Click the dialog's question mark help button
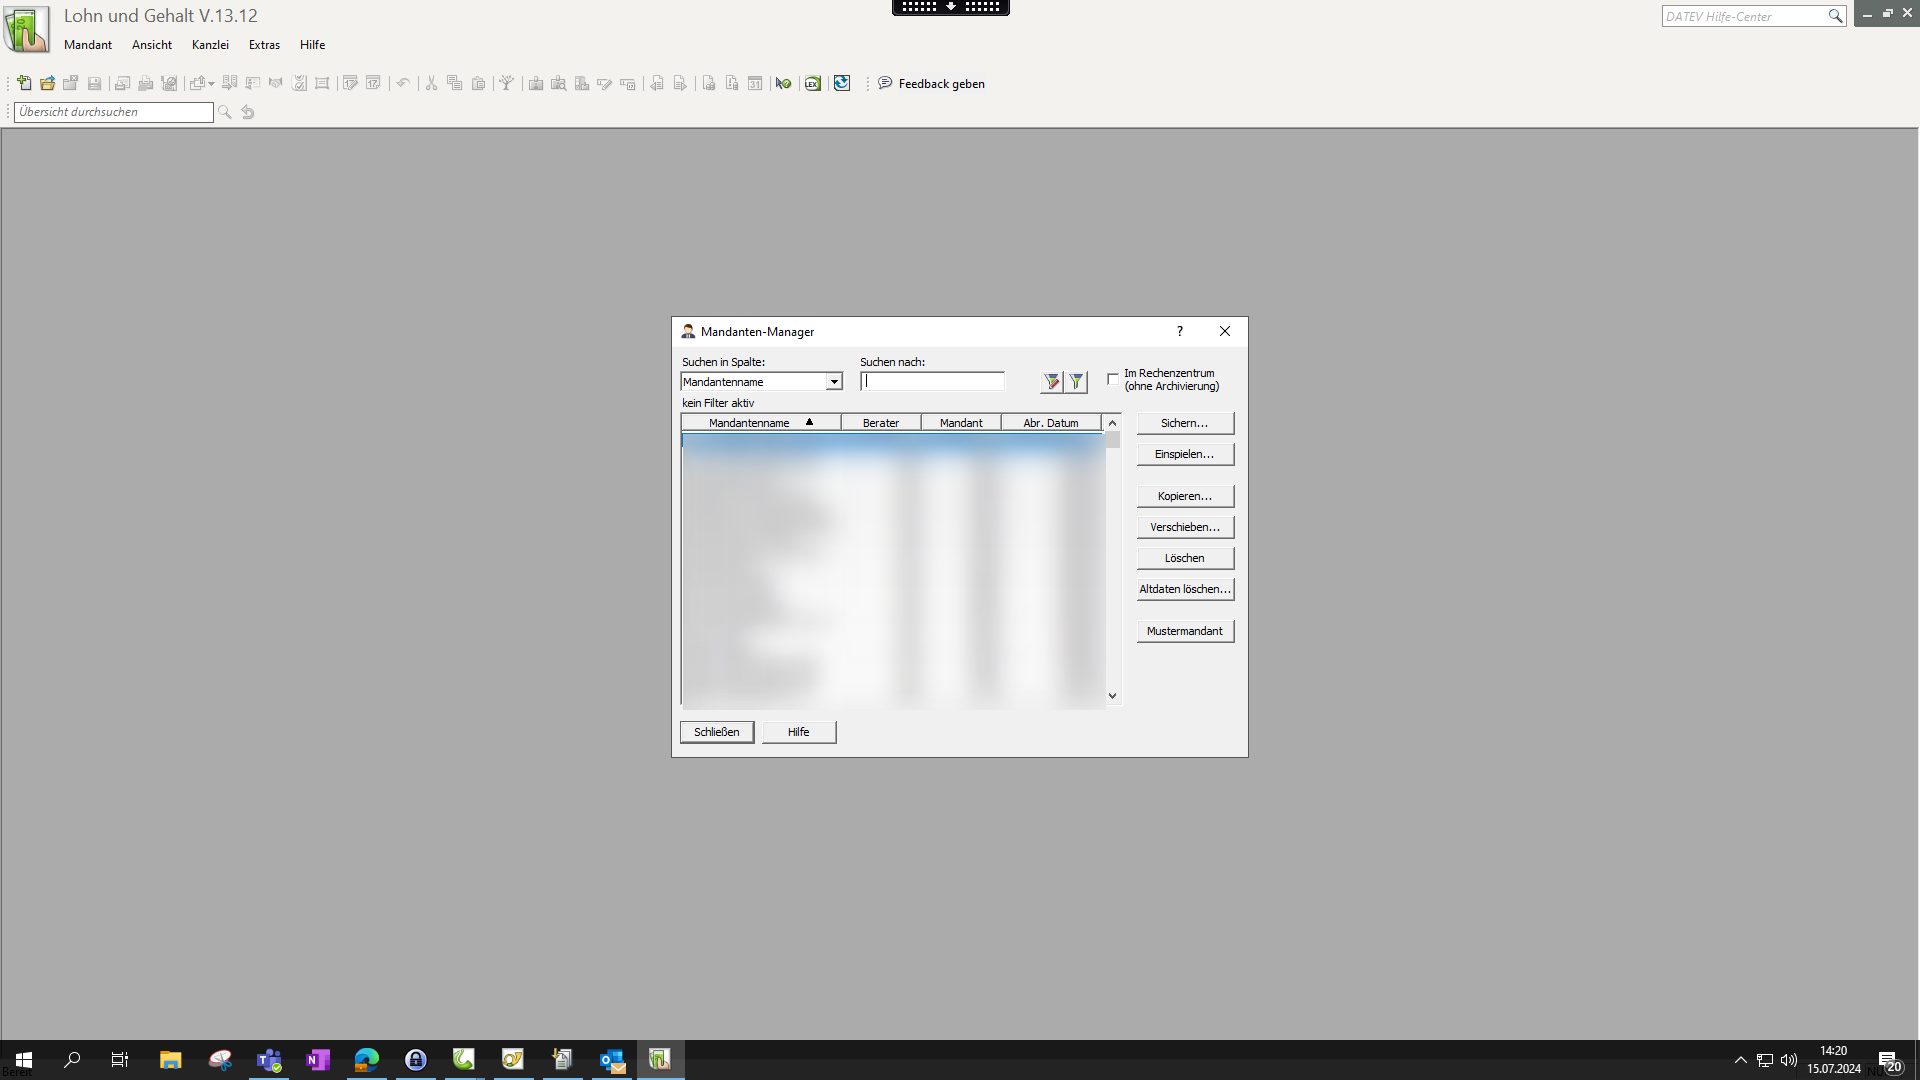Screen dimensions: 1920x1080 [1180, 331]
